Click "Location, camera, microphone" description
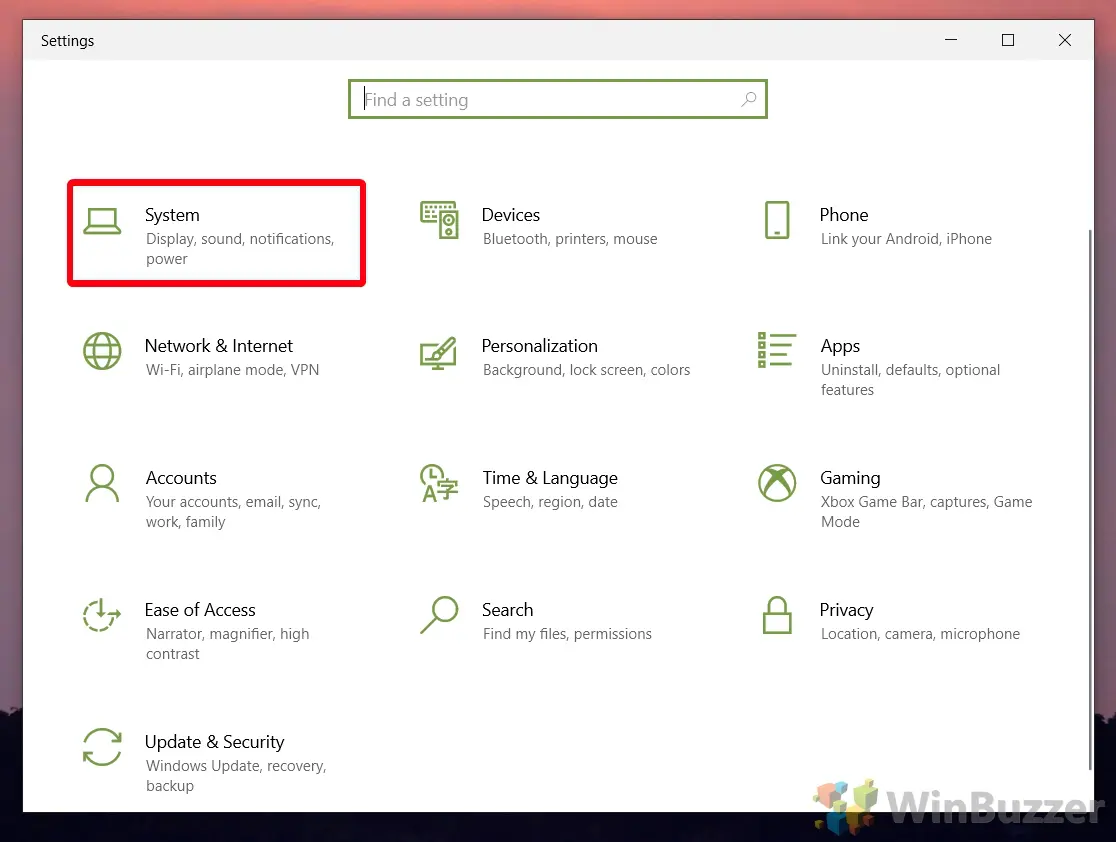1116x842 pixels. 920,634
